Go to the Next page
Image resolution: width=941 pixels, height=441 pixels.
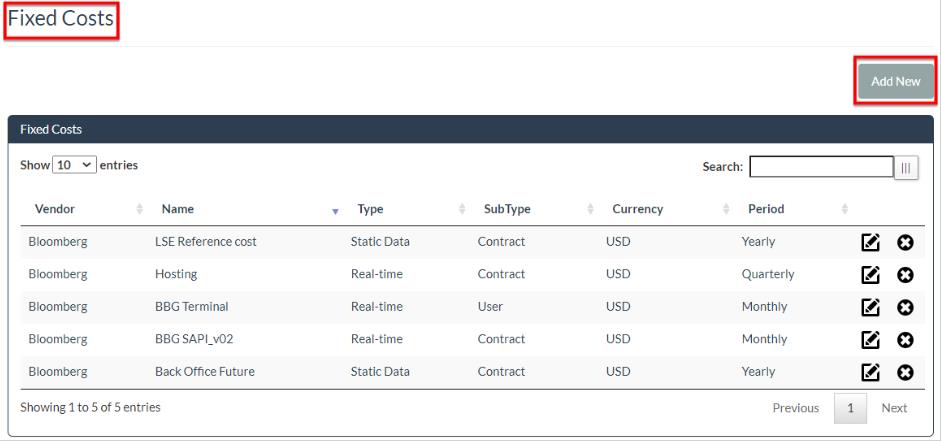coord(894,408)
